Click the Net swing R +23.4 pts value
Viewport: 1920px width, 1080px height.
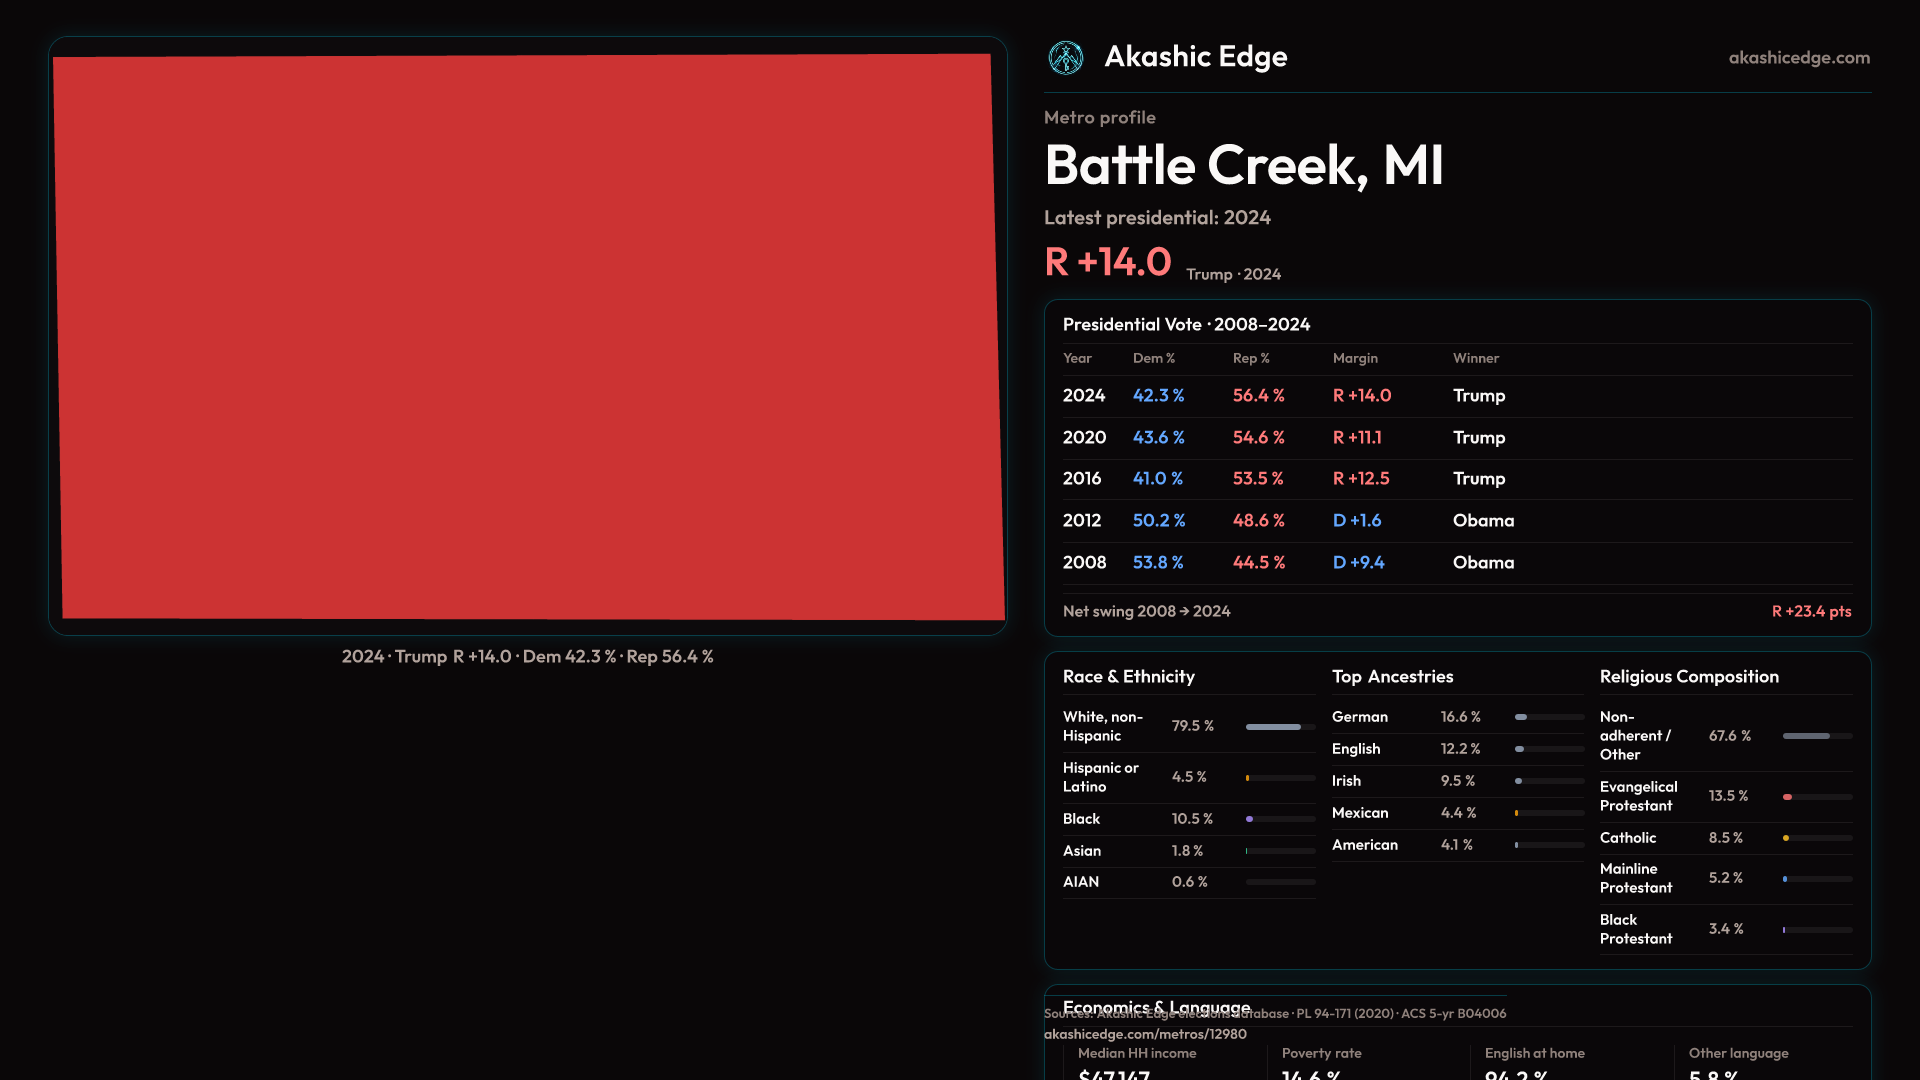coord(1811,611)
